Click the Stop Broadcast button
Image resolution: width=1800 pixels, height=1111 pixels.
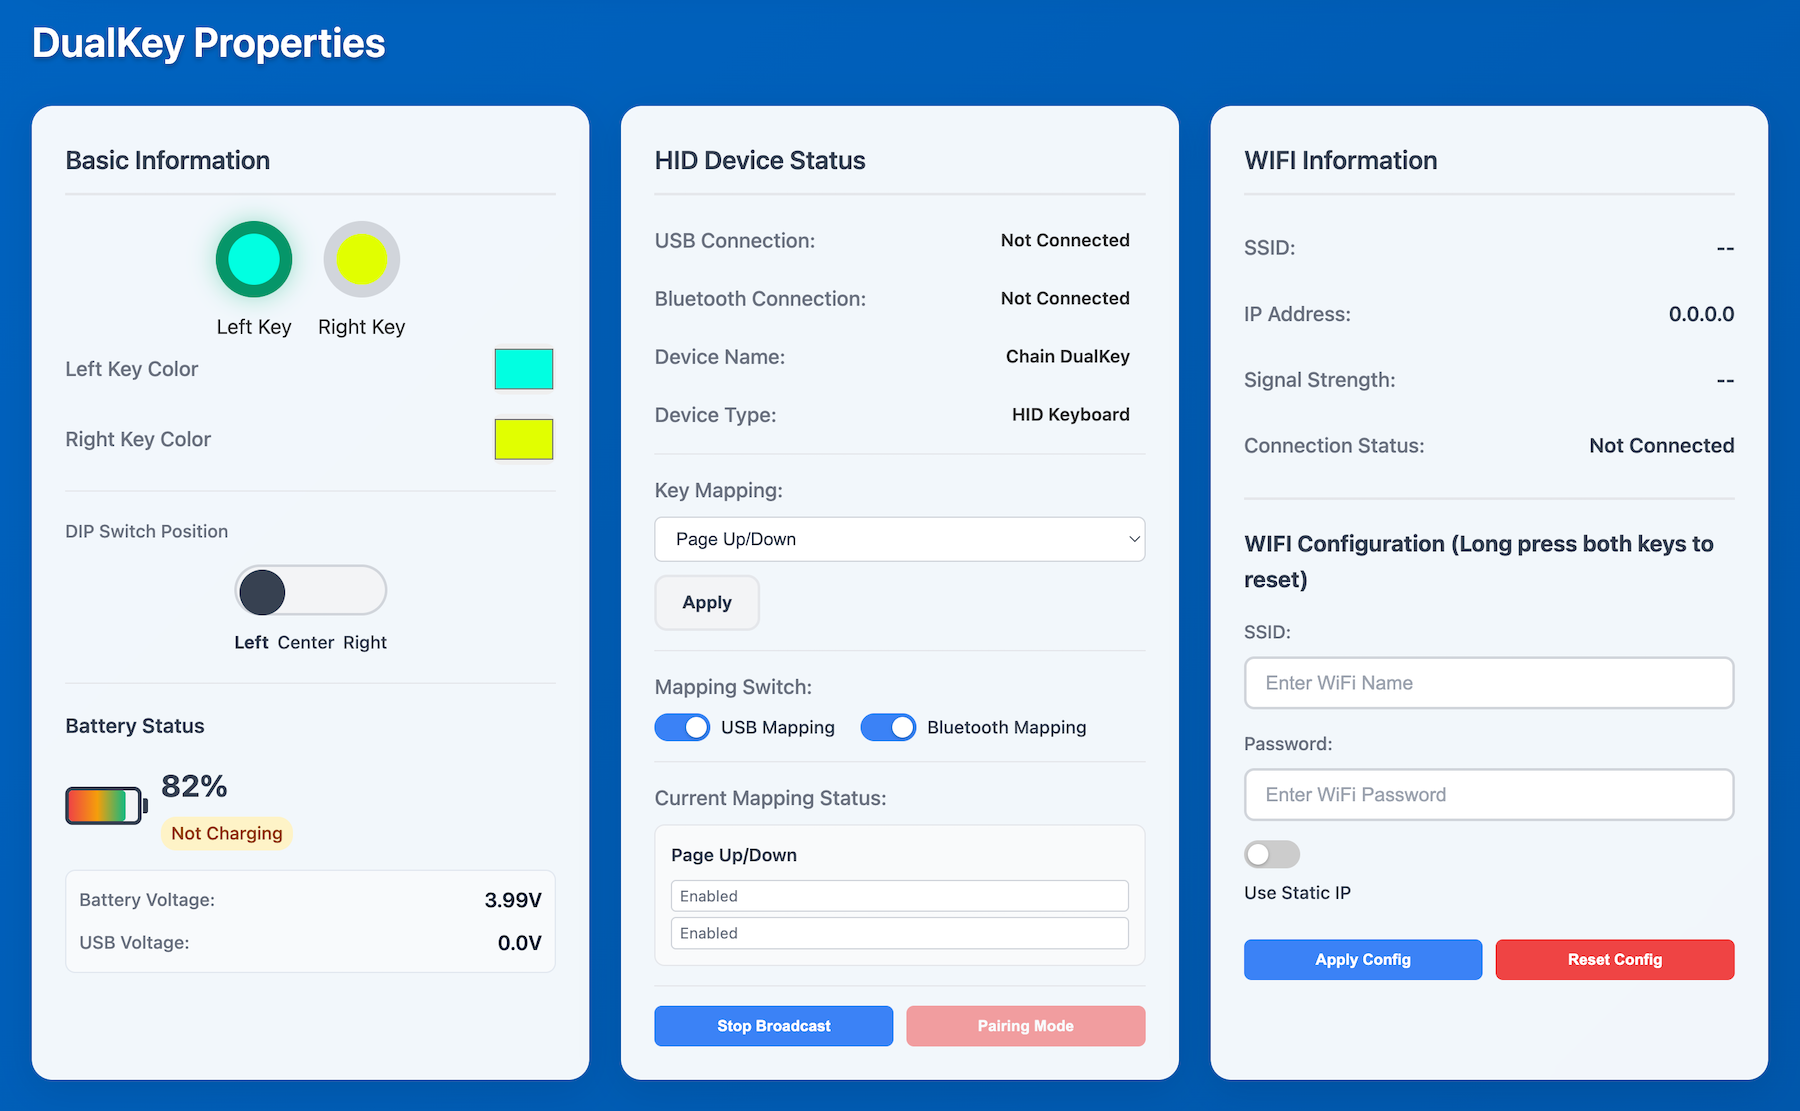coord(773,1026)
